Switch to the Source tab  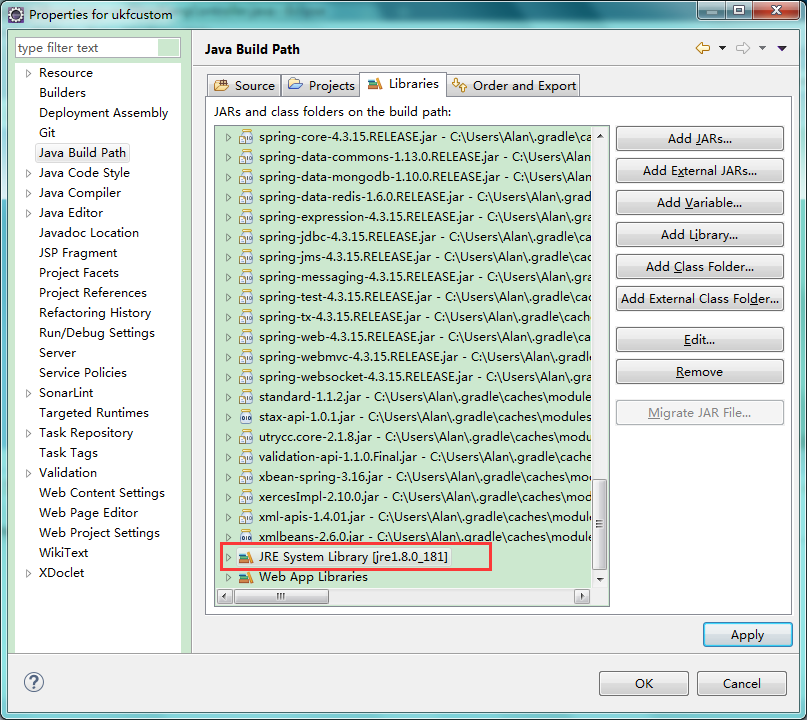coord(244,85)
